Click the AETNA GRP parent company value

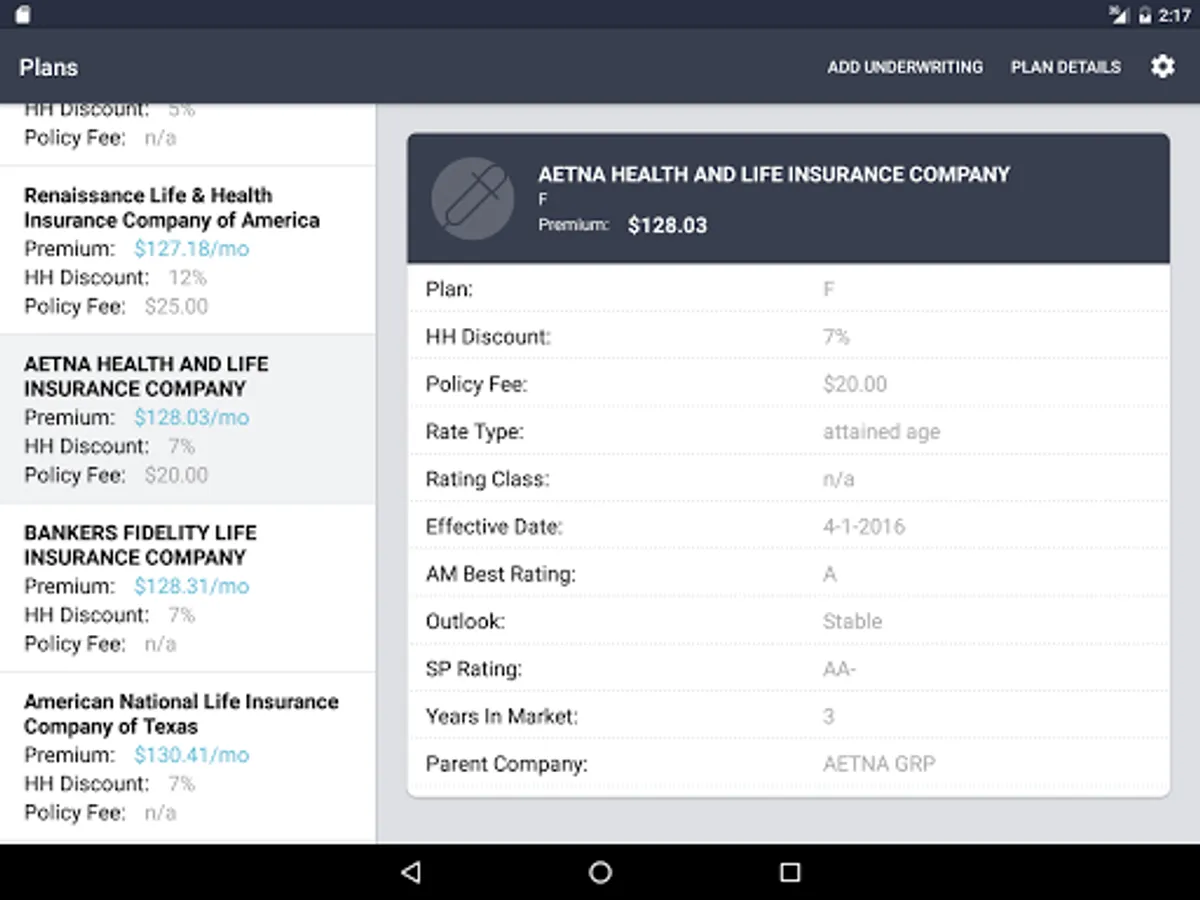pyautogui.click(x=879, y=764)
